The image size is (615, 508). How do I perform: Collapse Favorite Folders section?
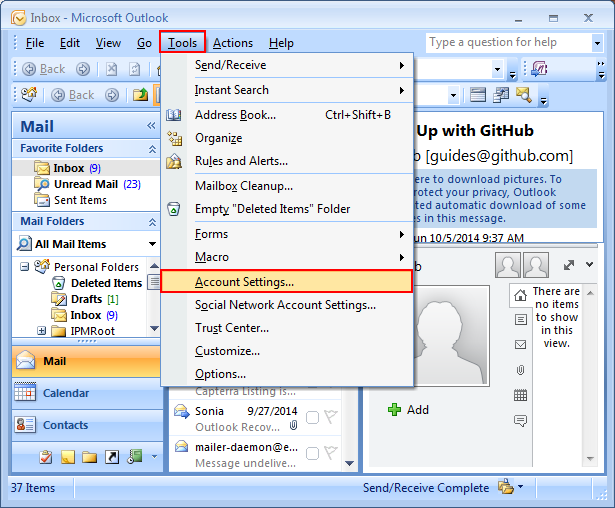tap(152, 149)
